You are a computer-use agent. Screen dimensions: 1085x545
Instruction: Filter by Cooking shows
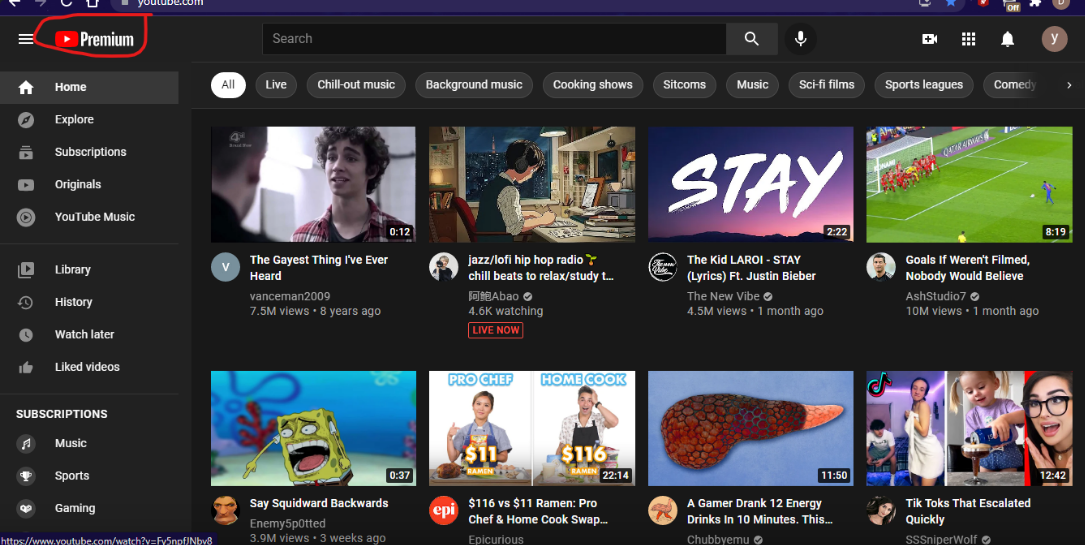point(593,85)
